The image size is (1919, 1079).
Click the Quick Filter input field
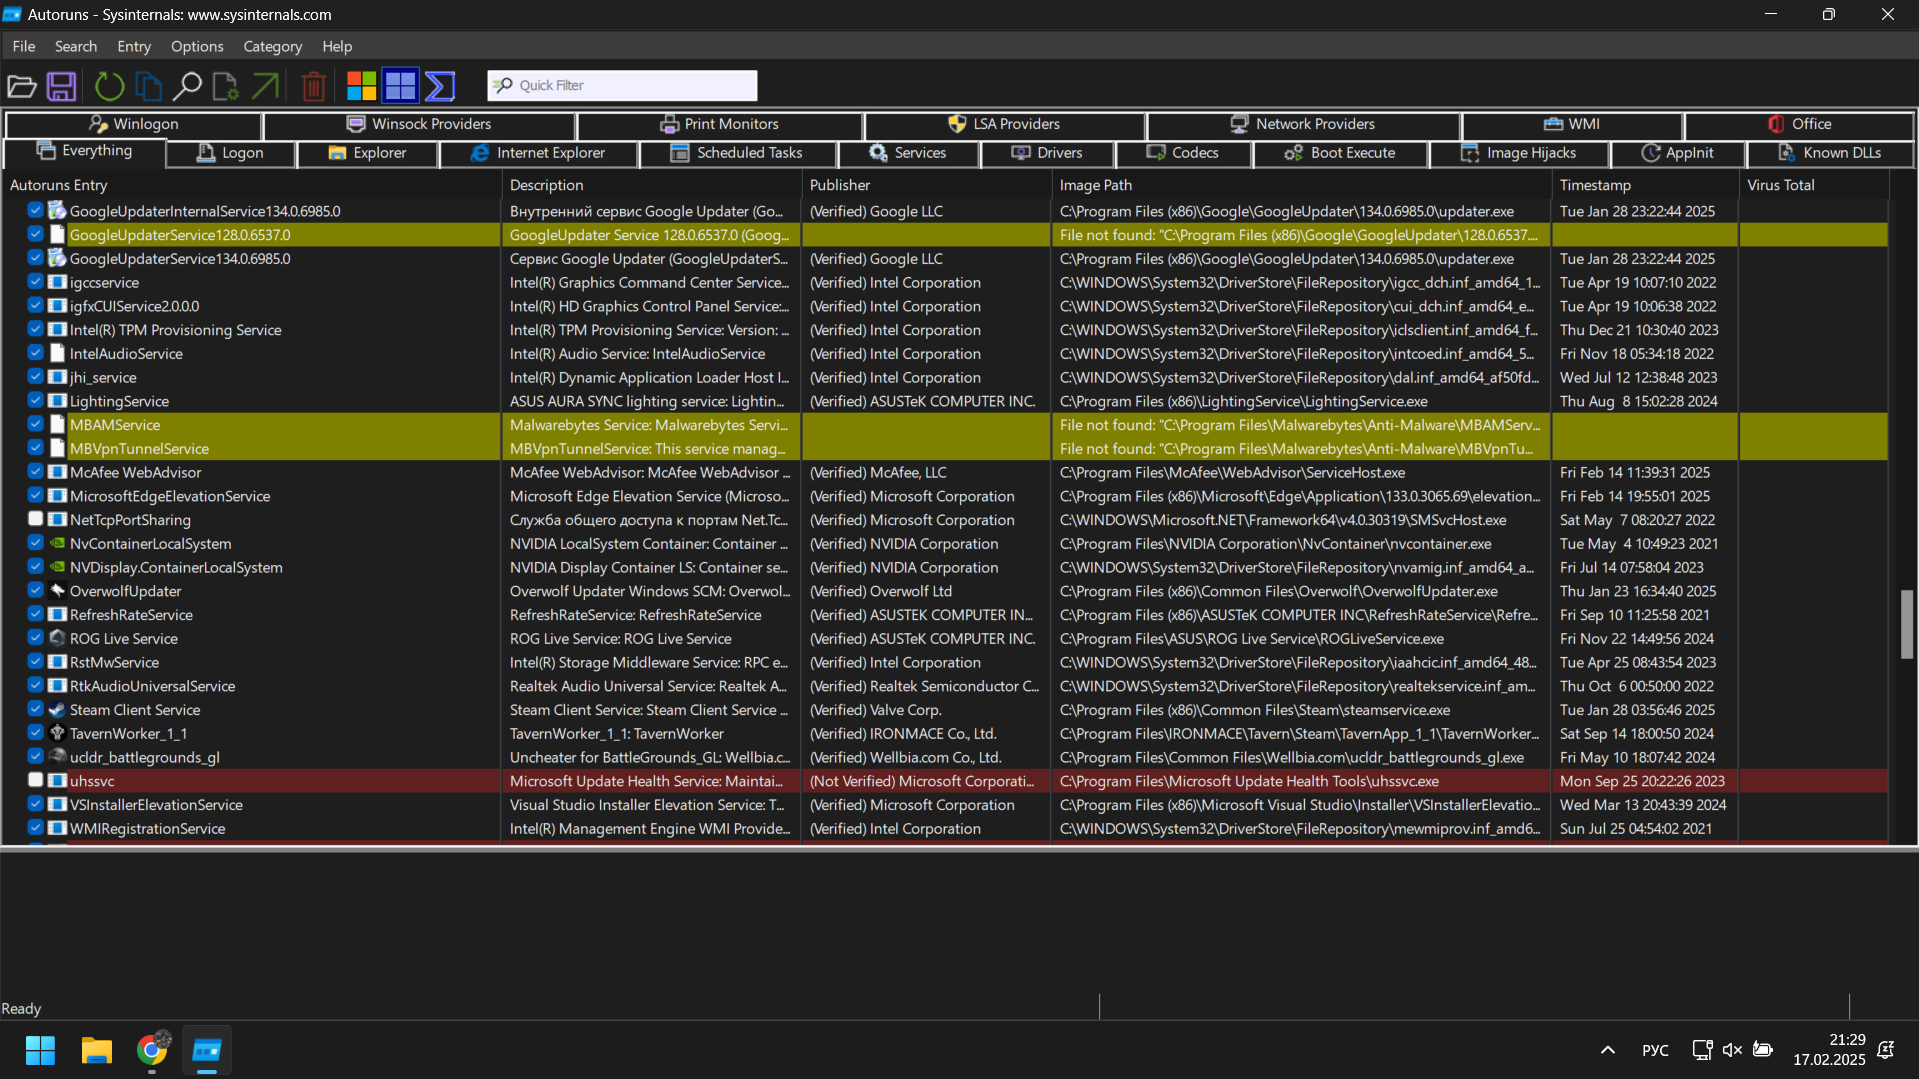(622, 85)
